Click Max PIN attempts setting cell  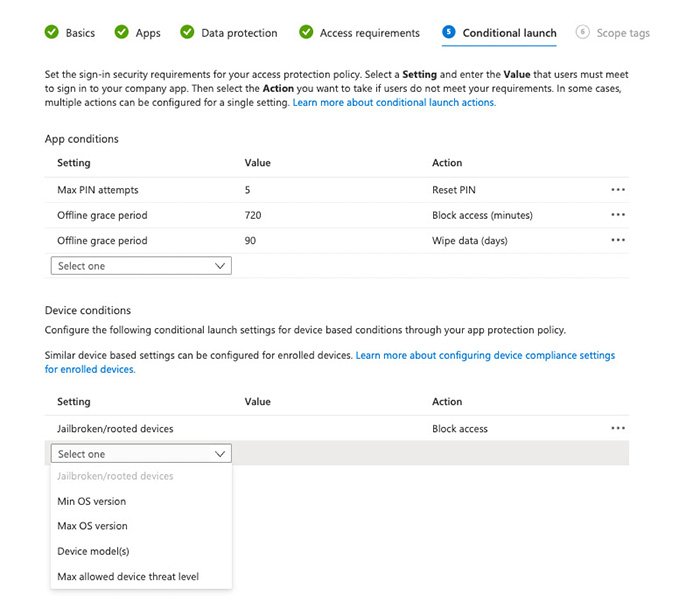click(98, 190)
